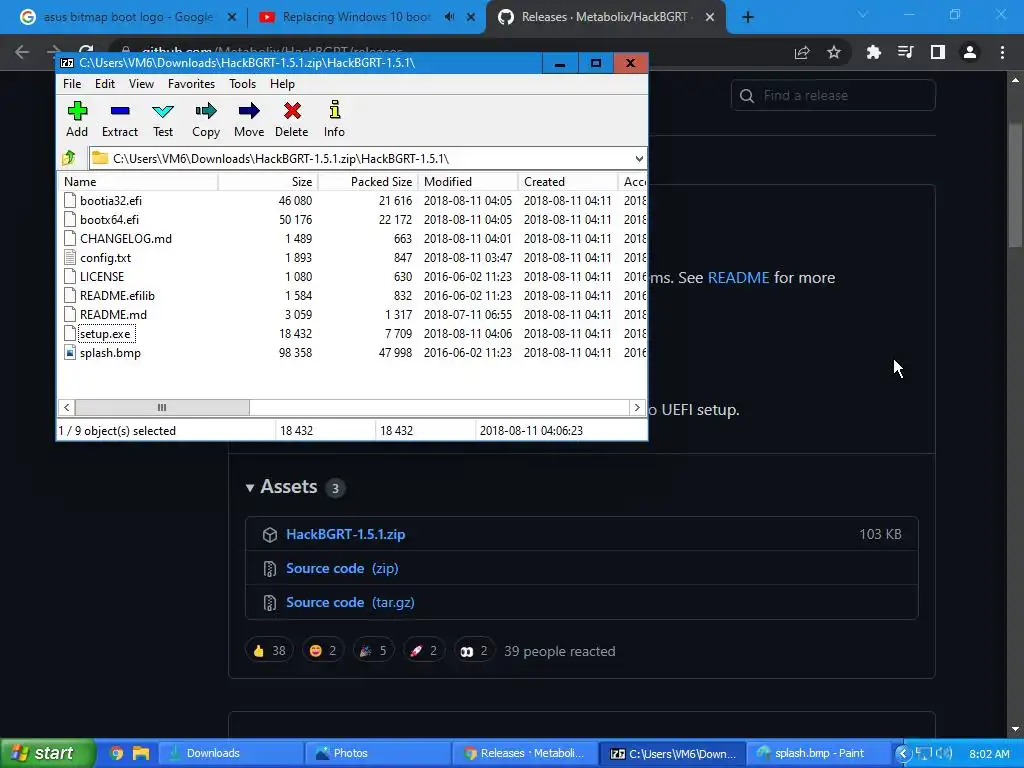Click the Chrome share page icon
Screen dimensions: 1024x768
[x=802, y=52]
